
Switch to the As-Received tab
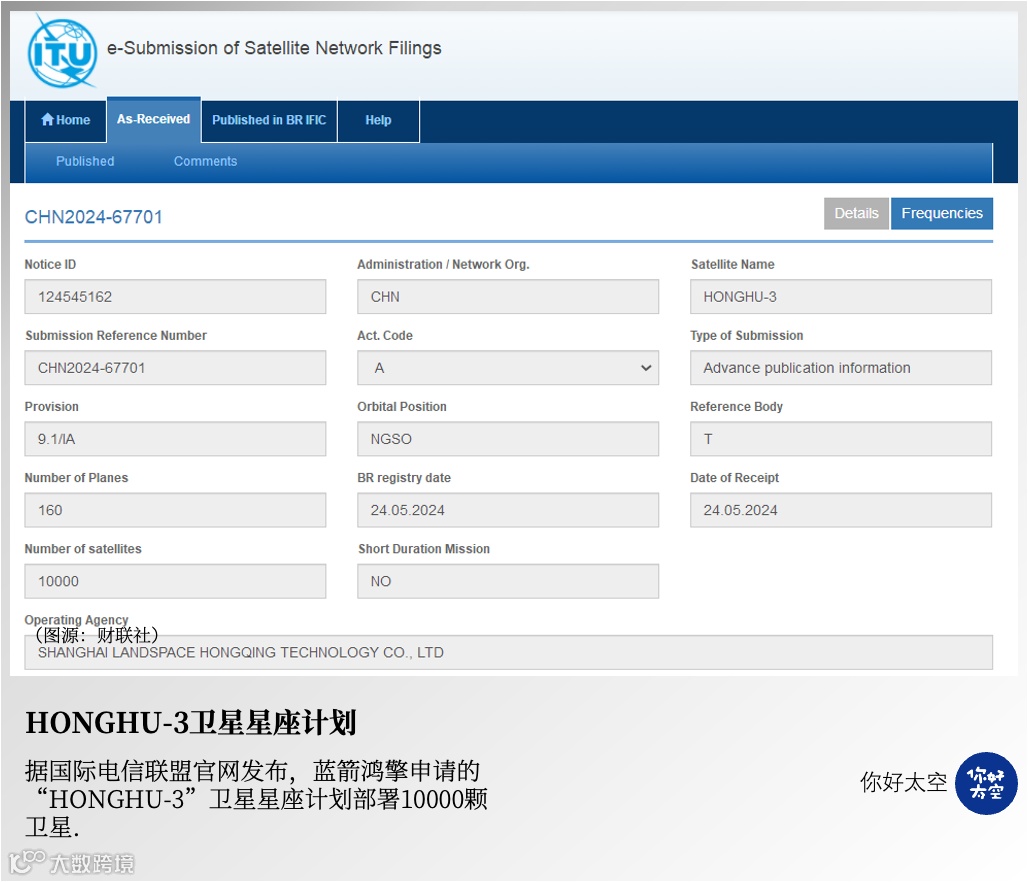click(x=153, y=119)
